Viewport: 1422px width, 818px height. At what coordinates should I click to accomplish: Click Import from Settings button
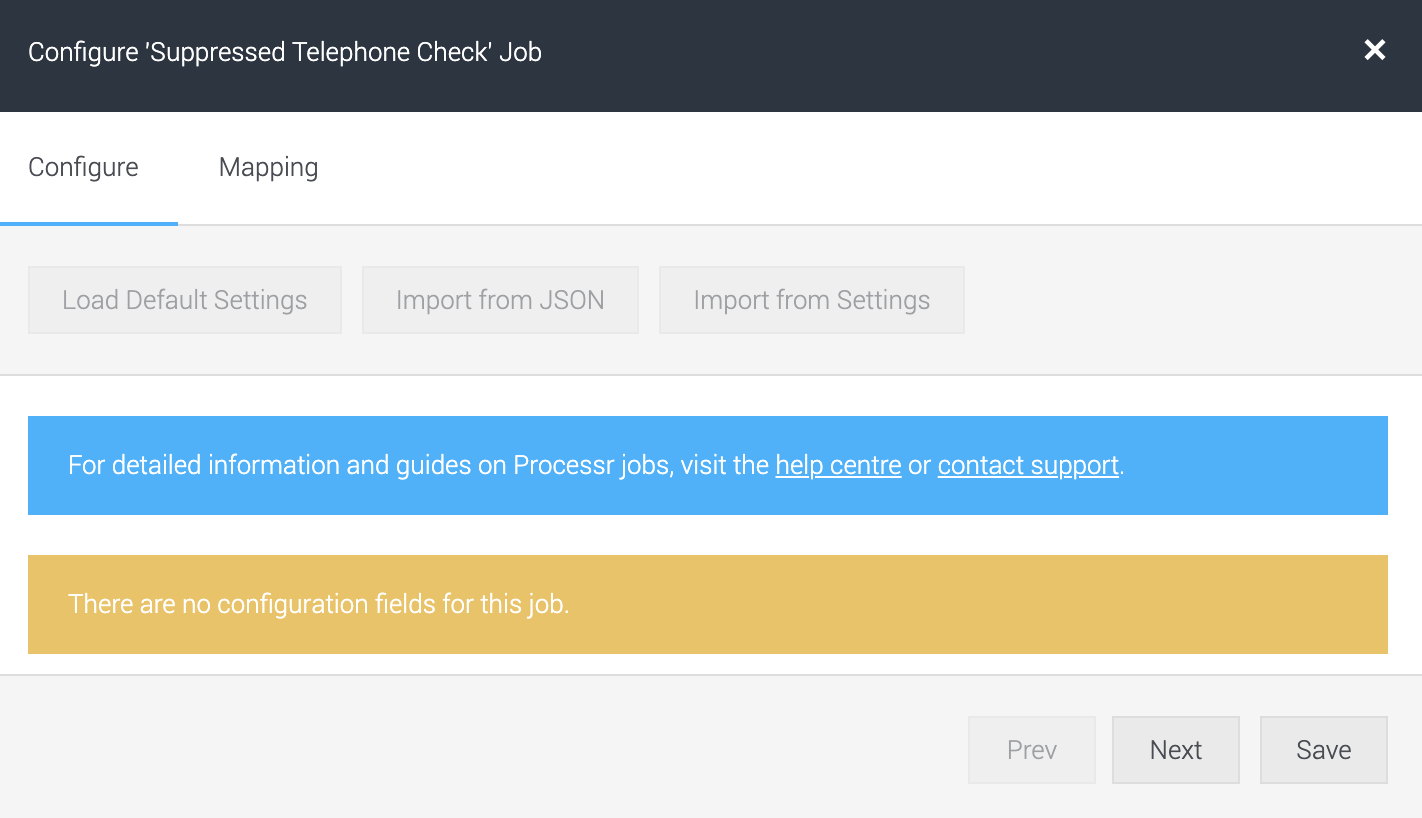[812, 300]
